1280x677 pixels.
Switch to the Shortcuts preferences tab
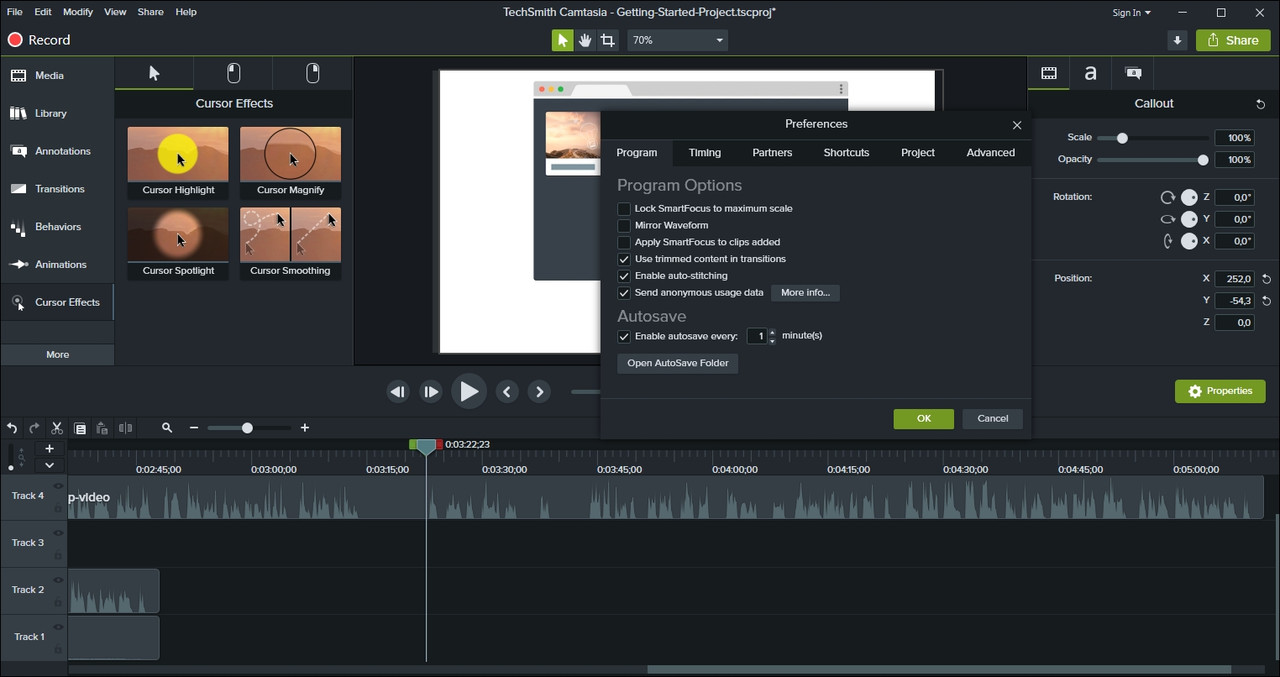[846, 152]
